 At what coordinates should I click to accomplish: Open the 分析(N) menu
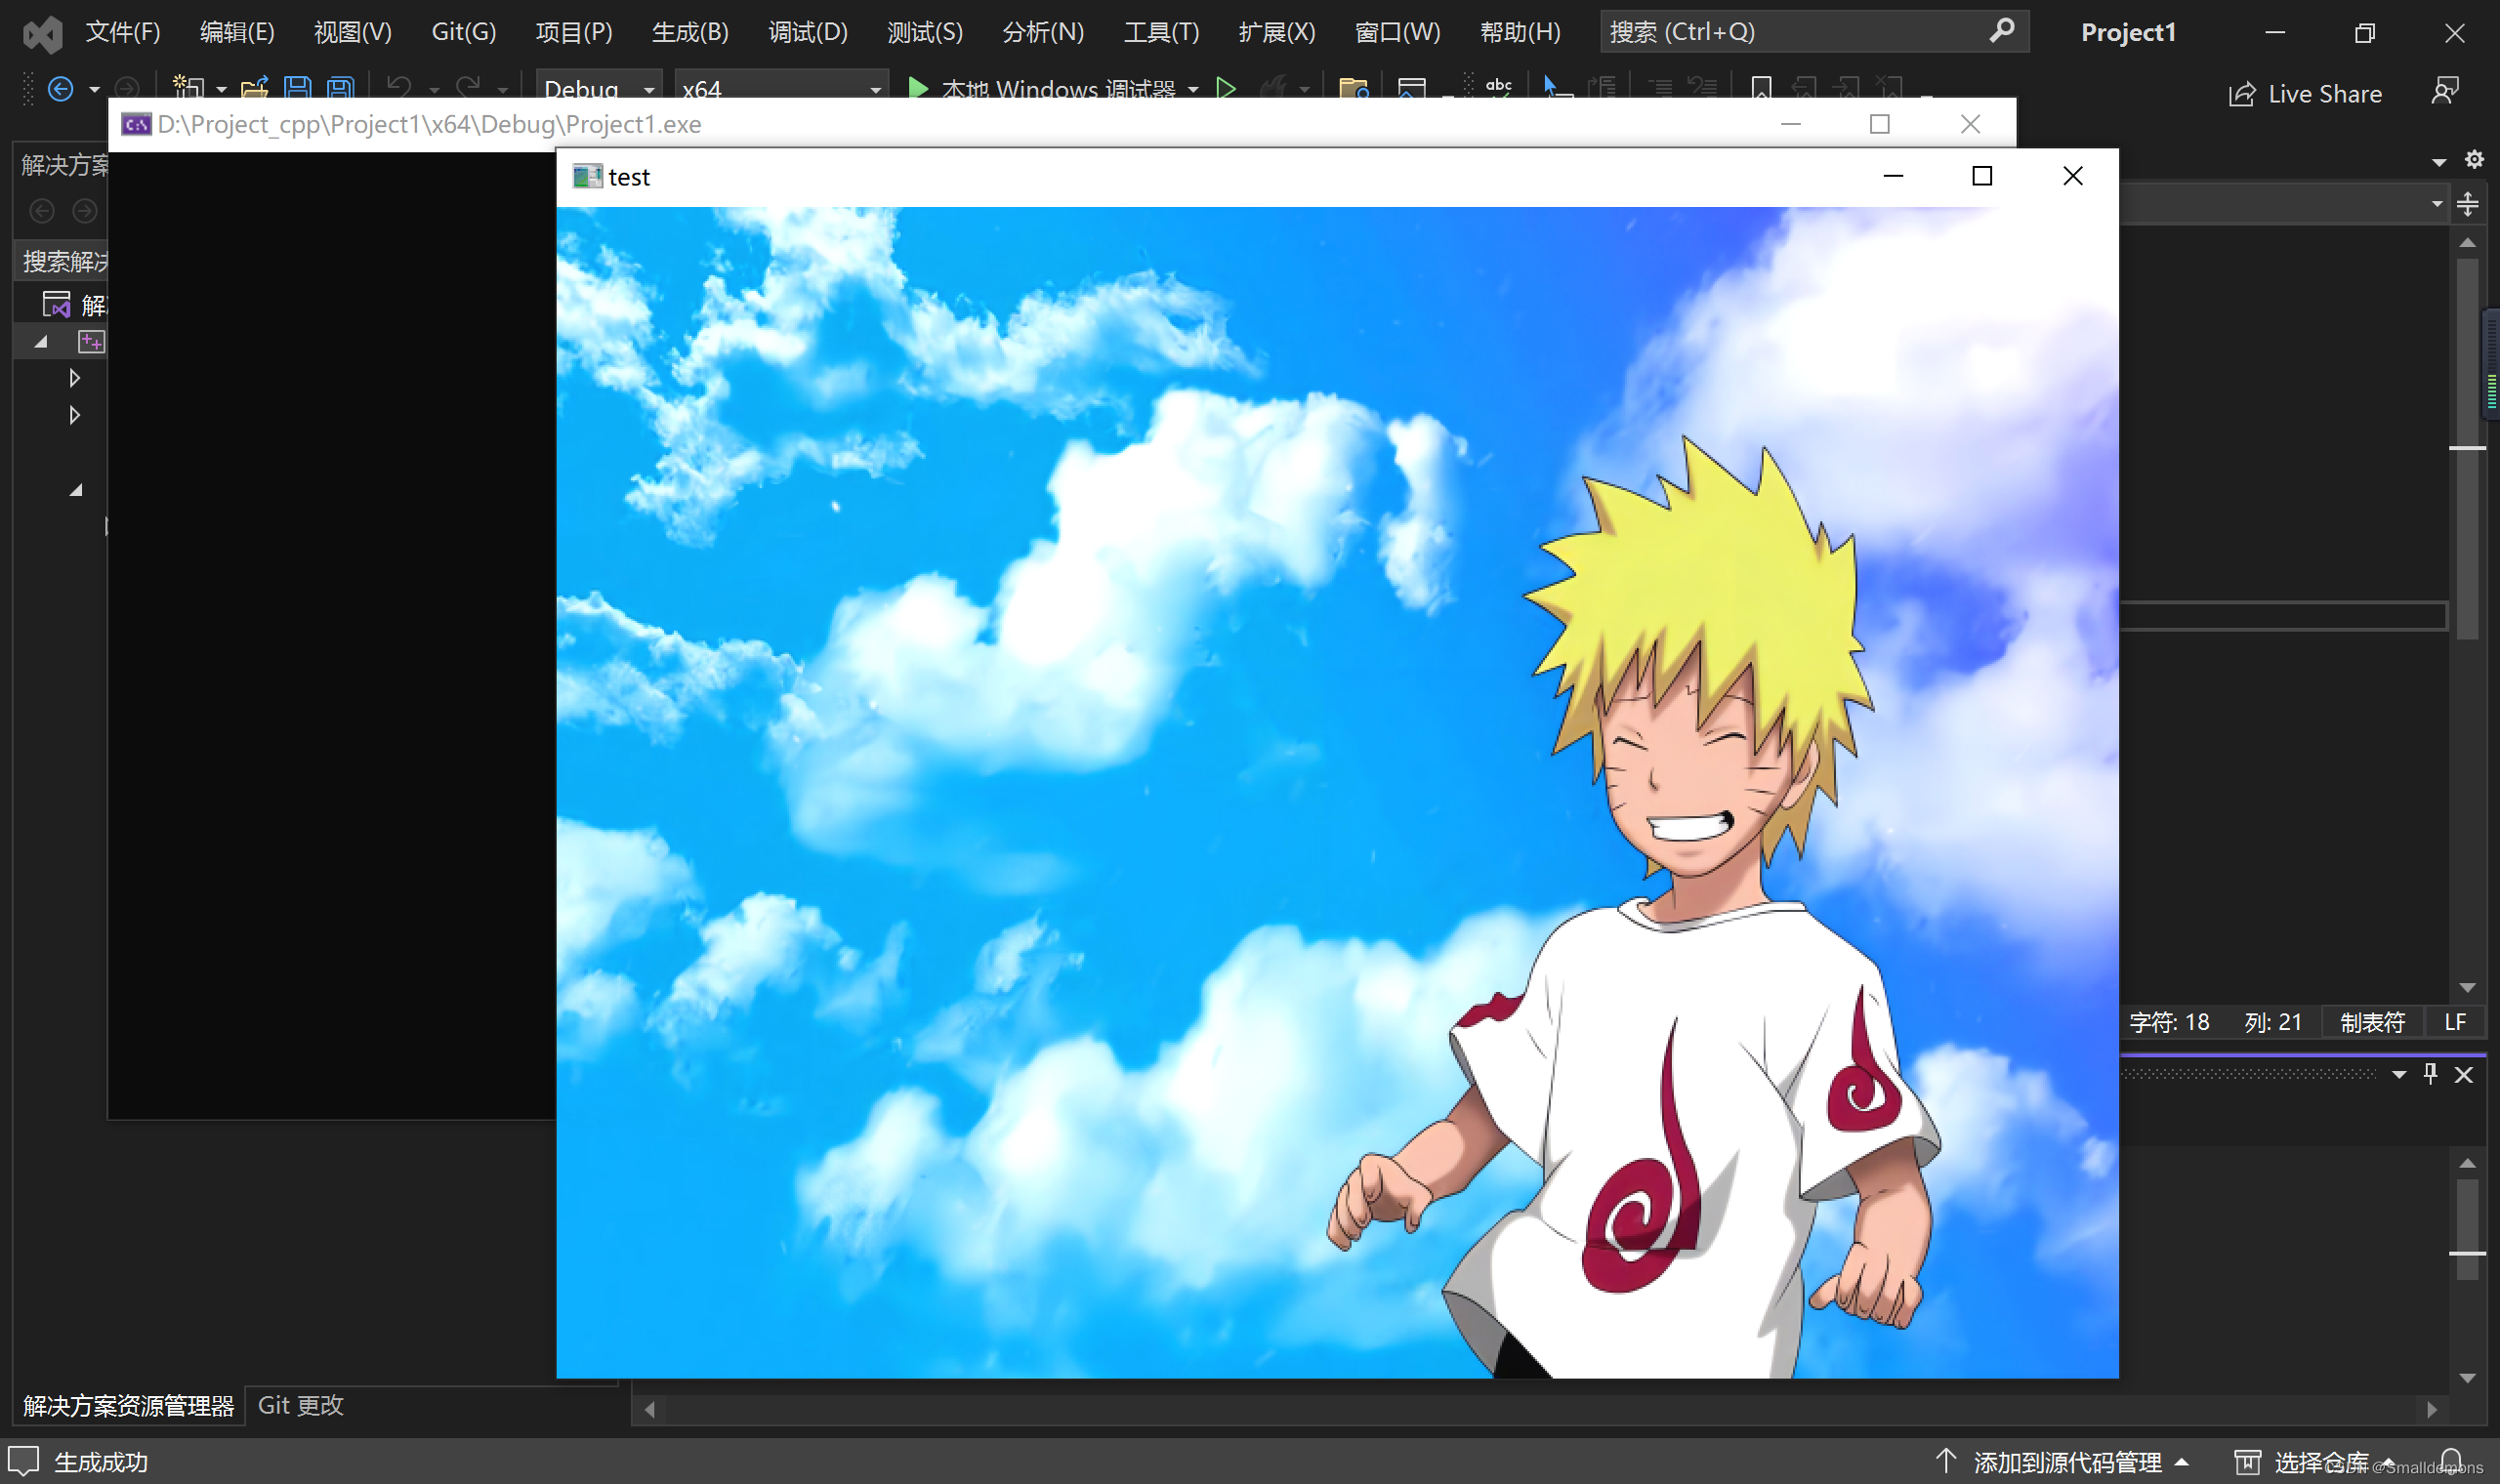pyautogui.click(x=1043, y=32)
